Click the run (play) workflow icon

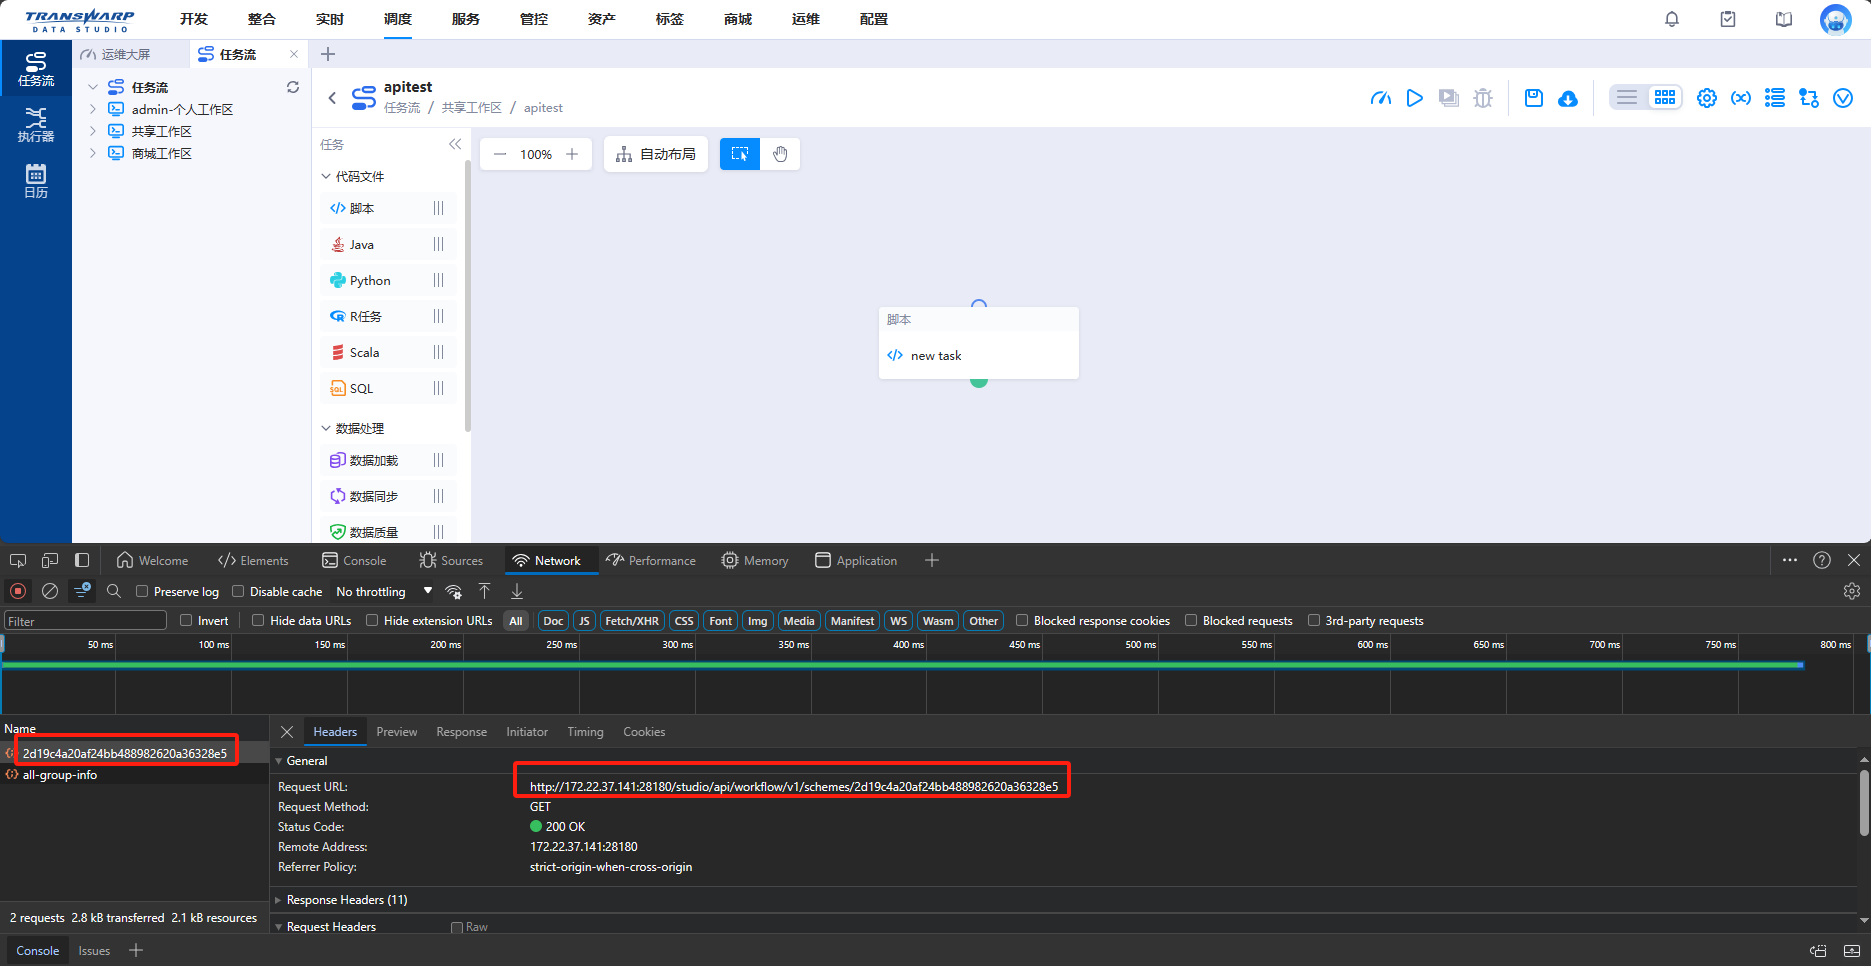click(x=1414, y=98)
